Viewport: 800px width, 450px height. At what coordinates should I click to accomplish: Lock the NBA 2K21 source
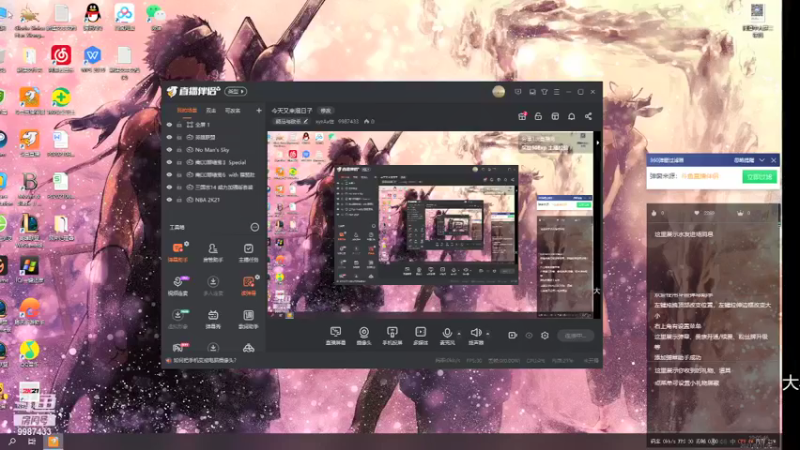(179, 200)
